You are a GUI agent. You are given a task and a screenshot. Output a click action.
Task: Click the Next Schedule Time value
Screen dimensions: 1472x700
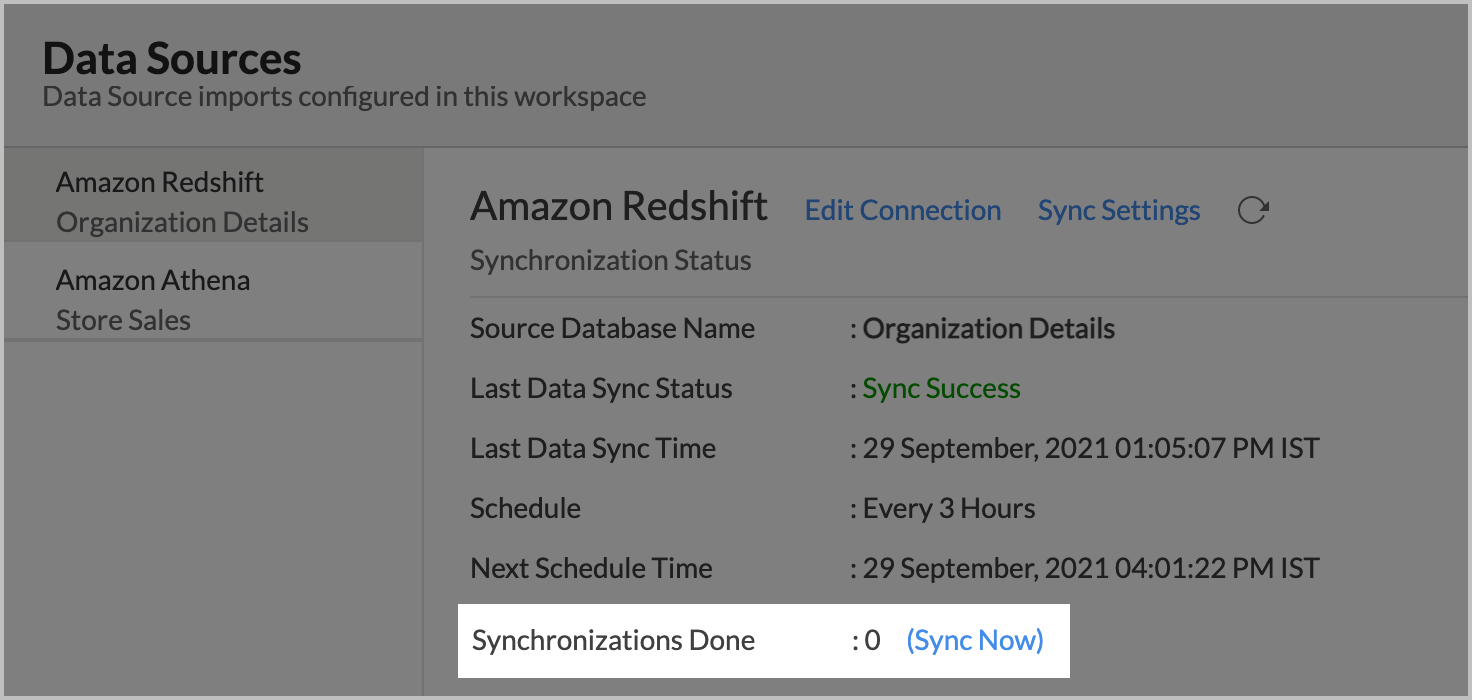(x=1091, y=568)
